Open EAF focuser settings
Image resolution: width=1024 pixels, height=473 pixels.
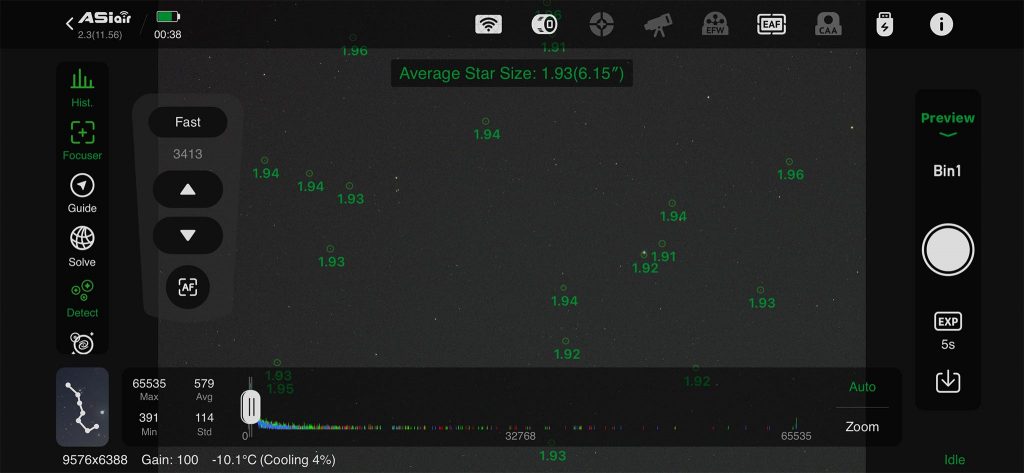[x=771, y=25]
